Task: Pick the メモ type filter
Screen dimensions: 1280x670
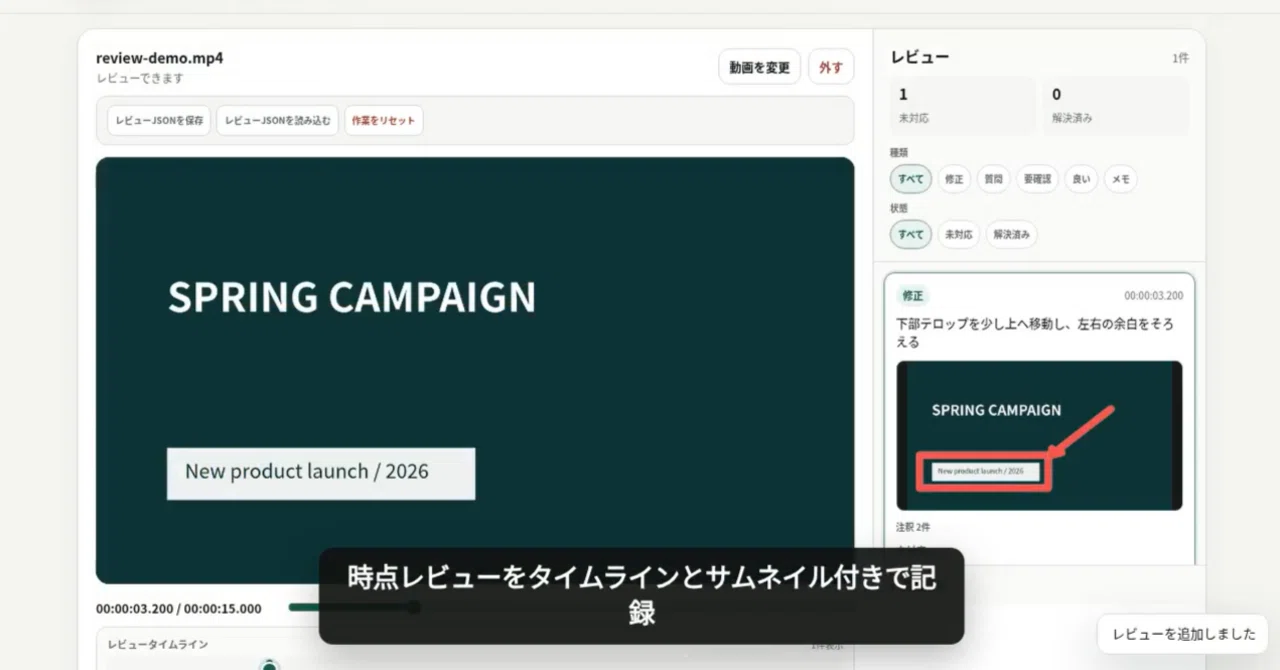Action: [x=1121, y=179]
